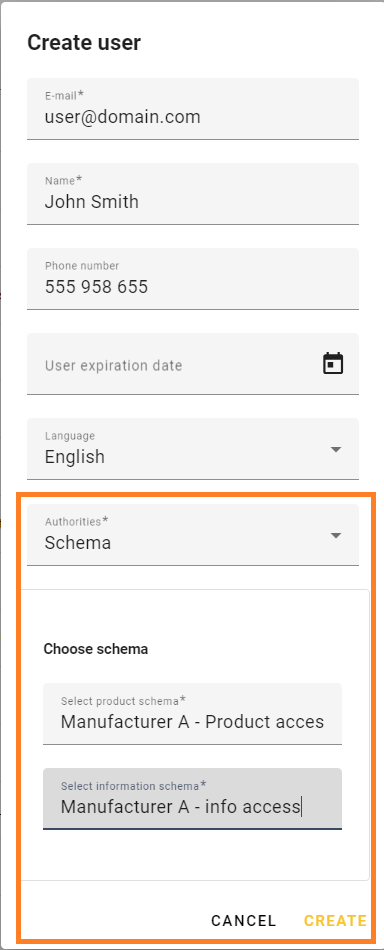Click the Select information schema field
This screenshot has width=384, height=950.
point(193,799)
